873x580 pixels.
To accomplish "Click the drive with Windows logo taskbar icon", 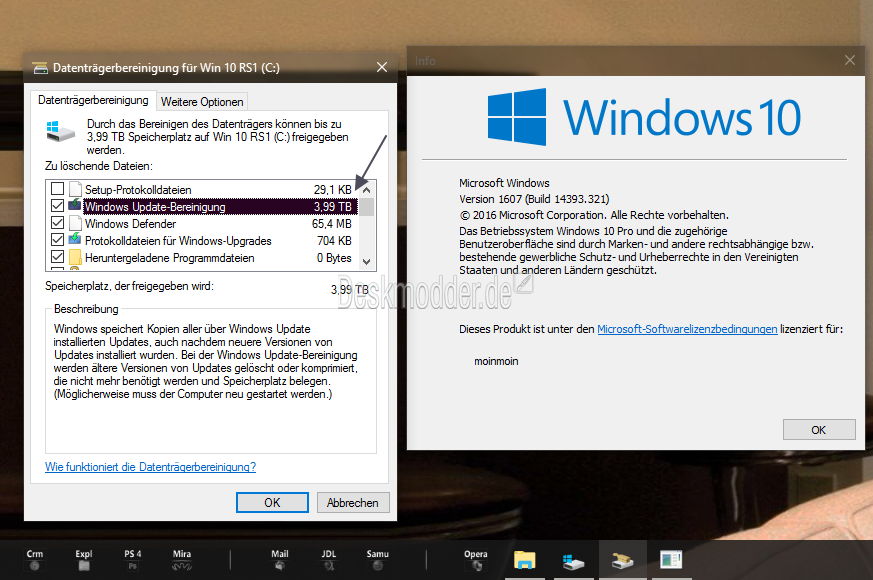I will click(573, 561).
